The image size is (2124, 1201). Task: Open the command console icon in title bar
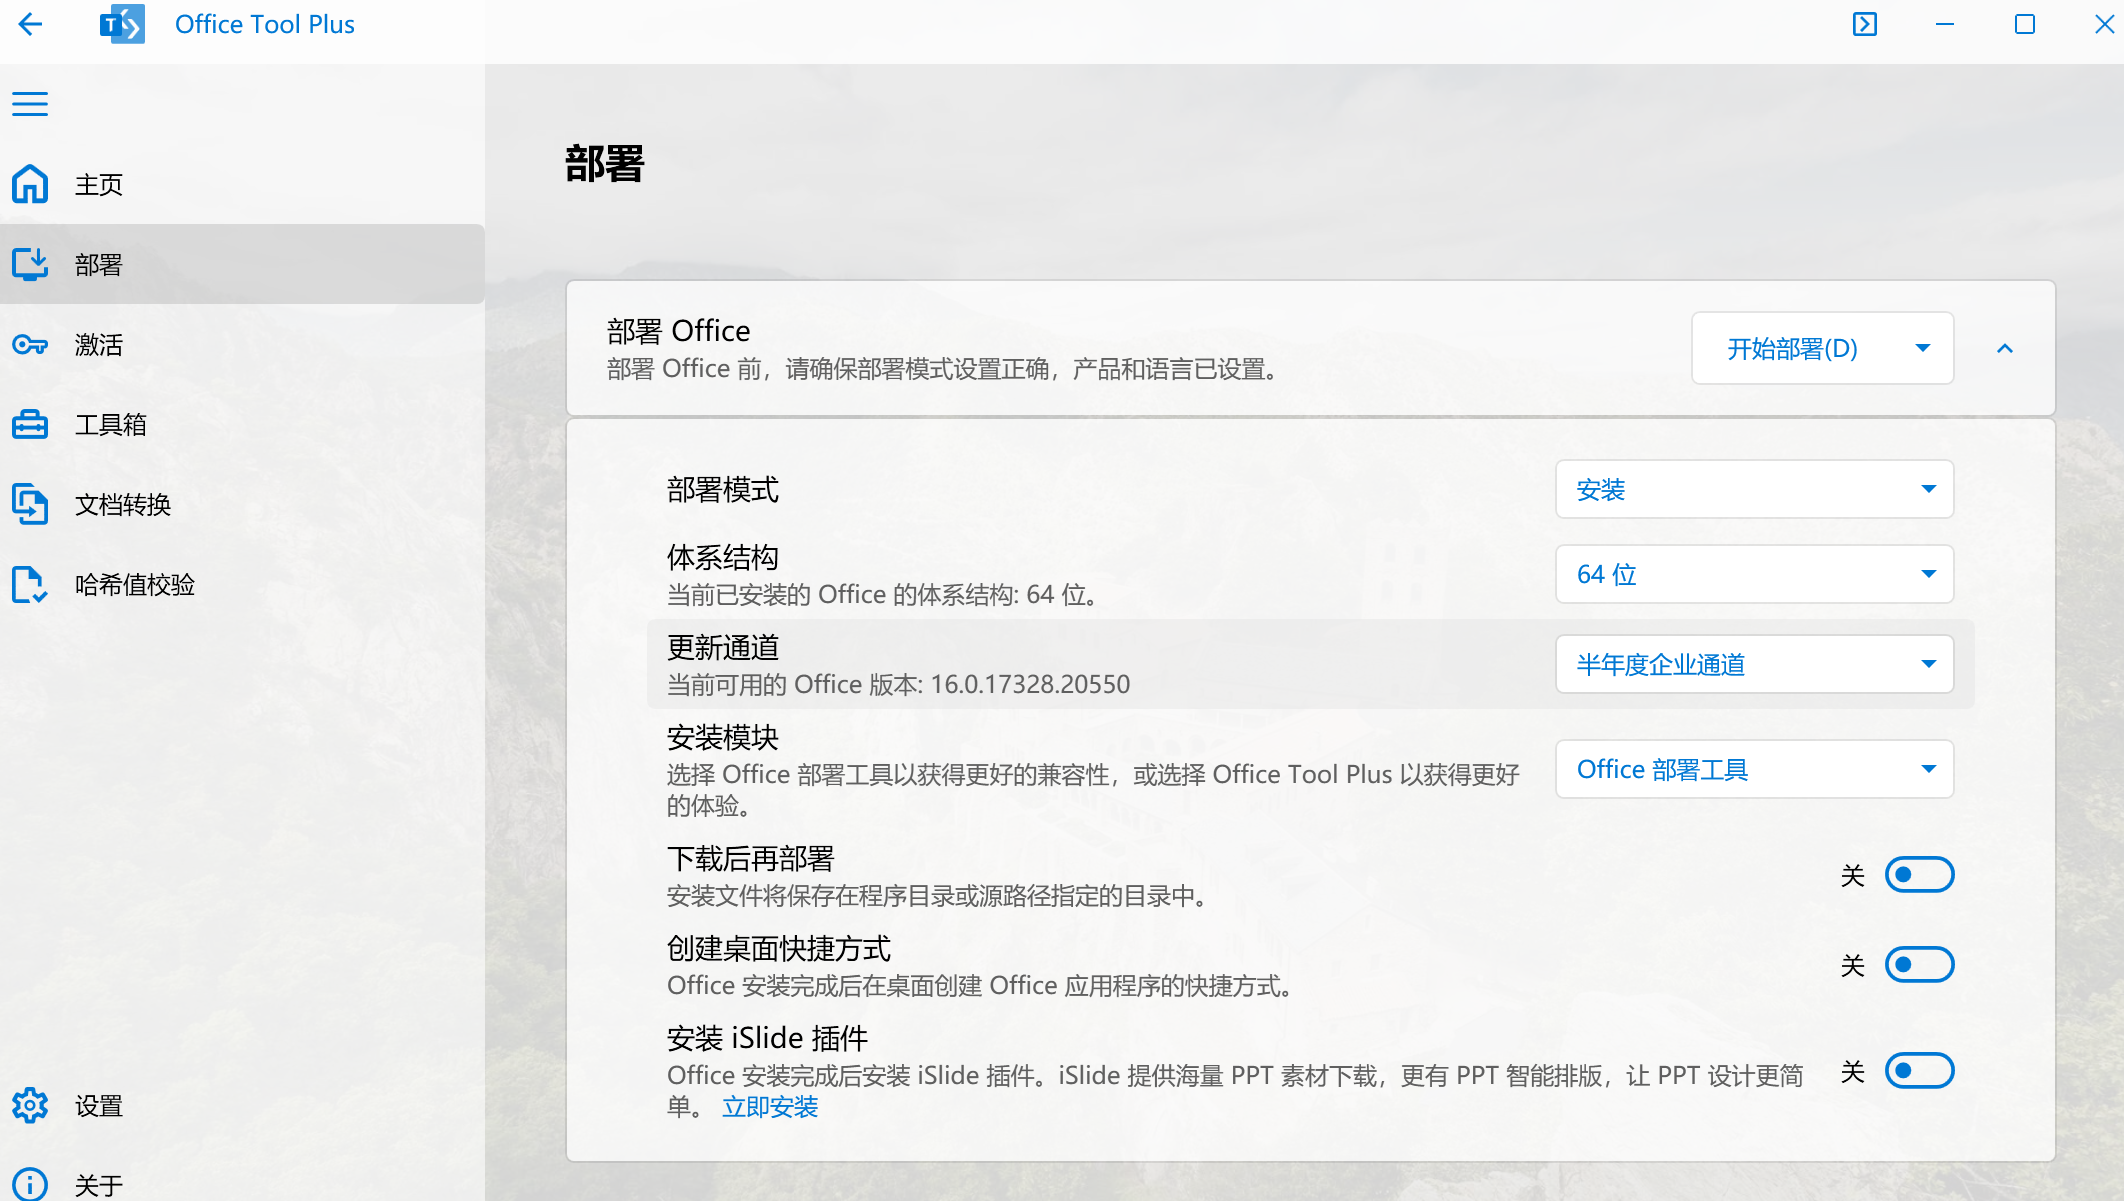coord(1864,24)
